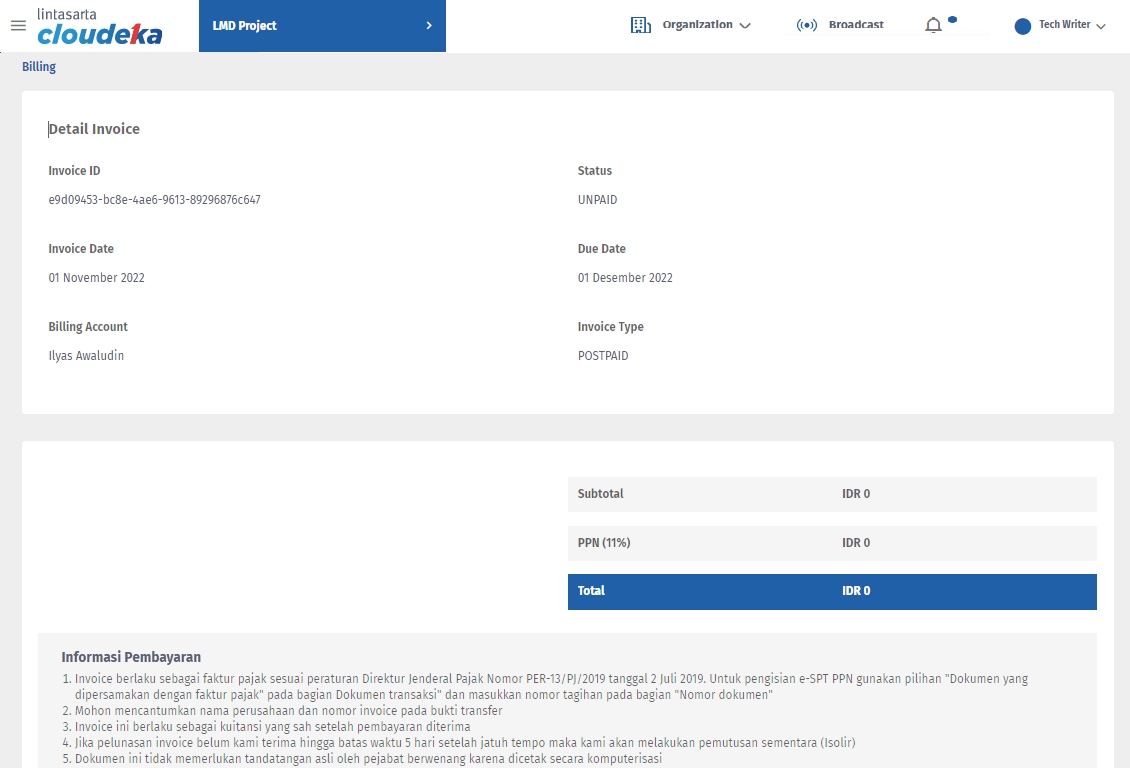Screen dimensions: 1130x768
Task: Click the Informasi Pembayaran heading
Action: (131, 657)
